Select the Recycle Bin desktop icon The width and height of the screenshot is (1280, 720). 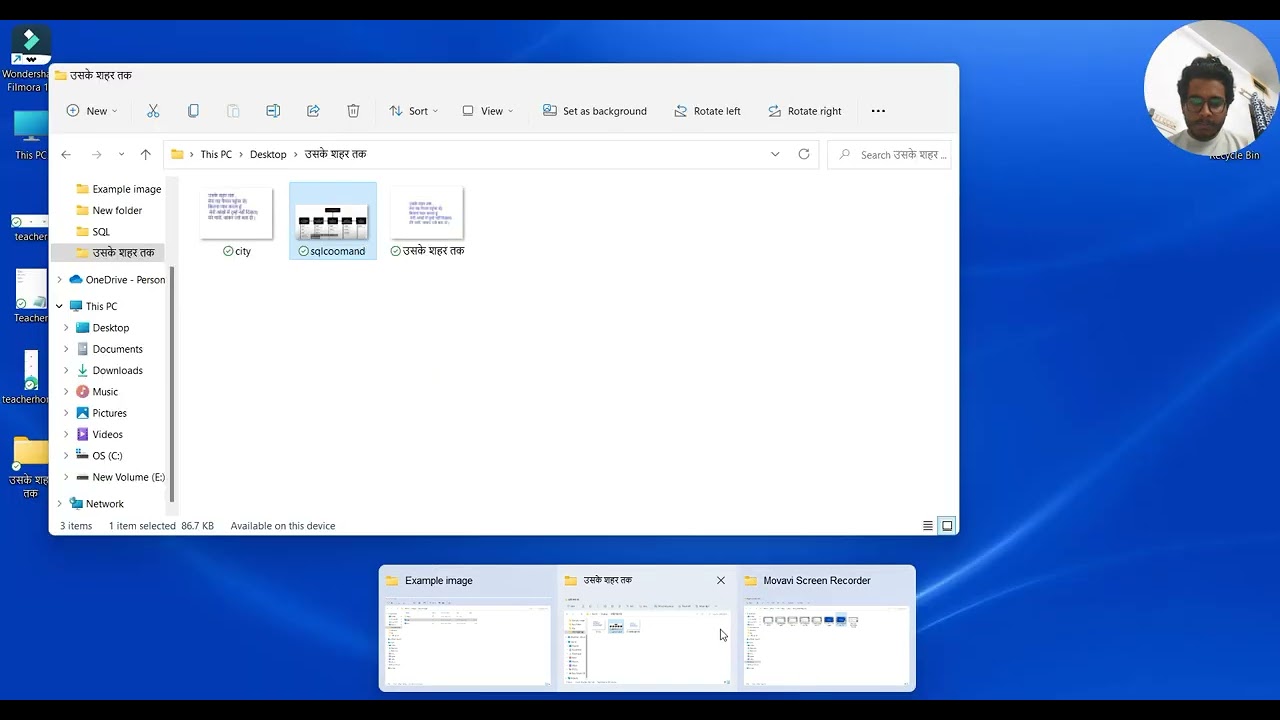pyautogui.click(x=1234, y=155)
